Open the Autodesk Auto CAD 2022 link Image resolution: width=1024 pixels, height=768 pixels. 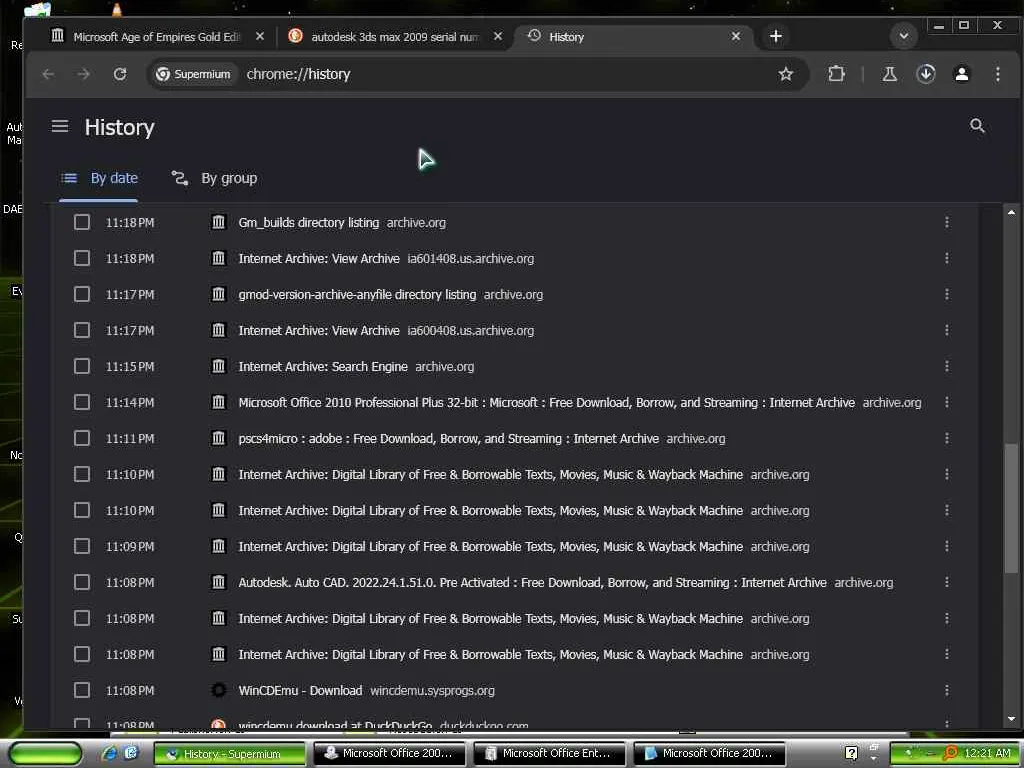(532, 583)
